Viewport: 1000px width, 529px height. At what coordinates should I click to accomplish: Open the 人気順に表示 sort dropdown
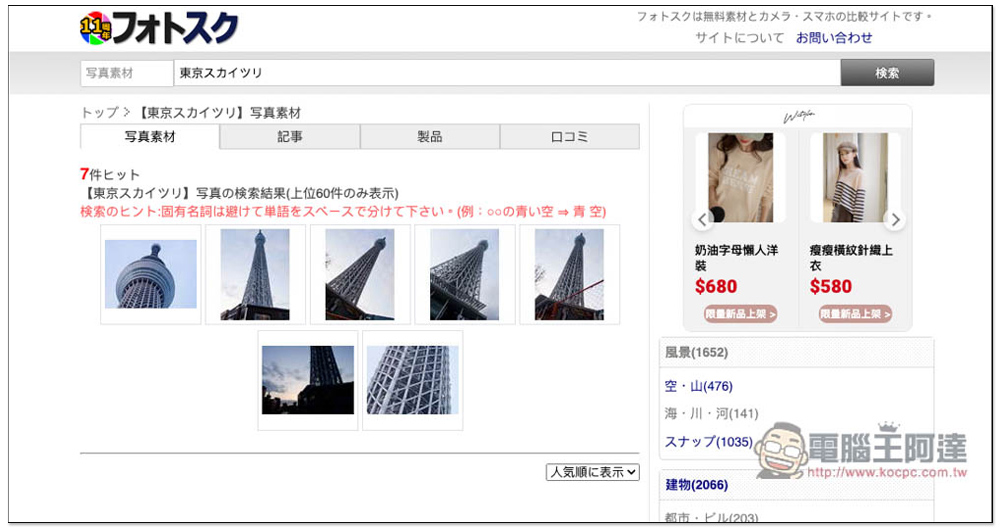click(x=592, y=472)
